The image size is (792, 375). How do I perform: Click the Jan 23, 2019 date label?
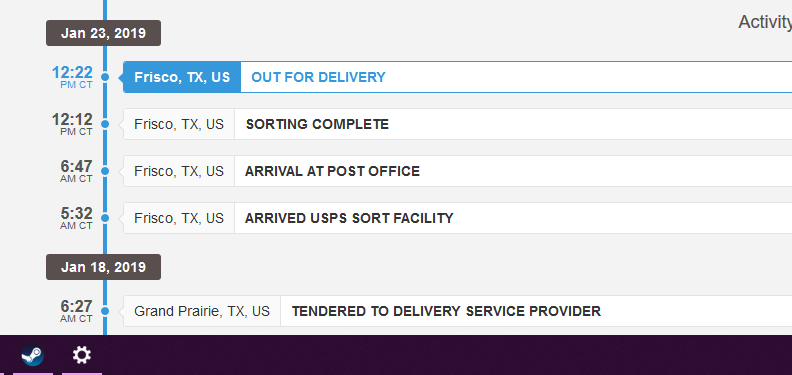pos(104,33)
